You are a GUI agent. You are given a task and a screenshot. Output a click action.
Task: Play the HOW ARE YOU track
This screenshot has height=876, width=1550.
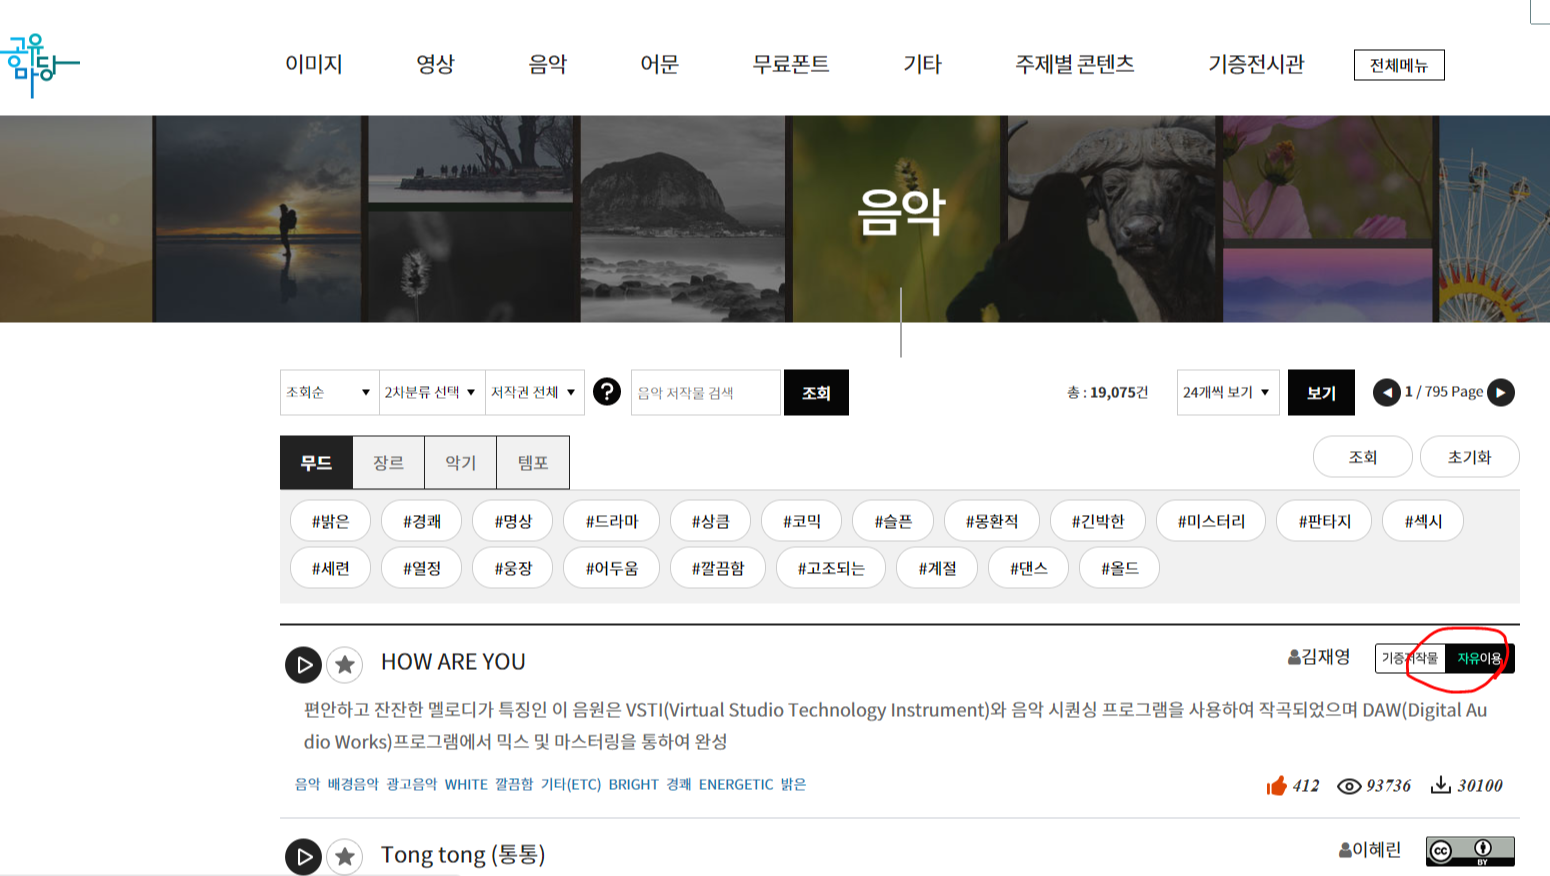(303, 664)
